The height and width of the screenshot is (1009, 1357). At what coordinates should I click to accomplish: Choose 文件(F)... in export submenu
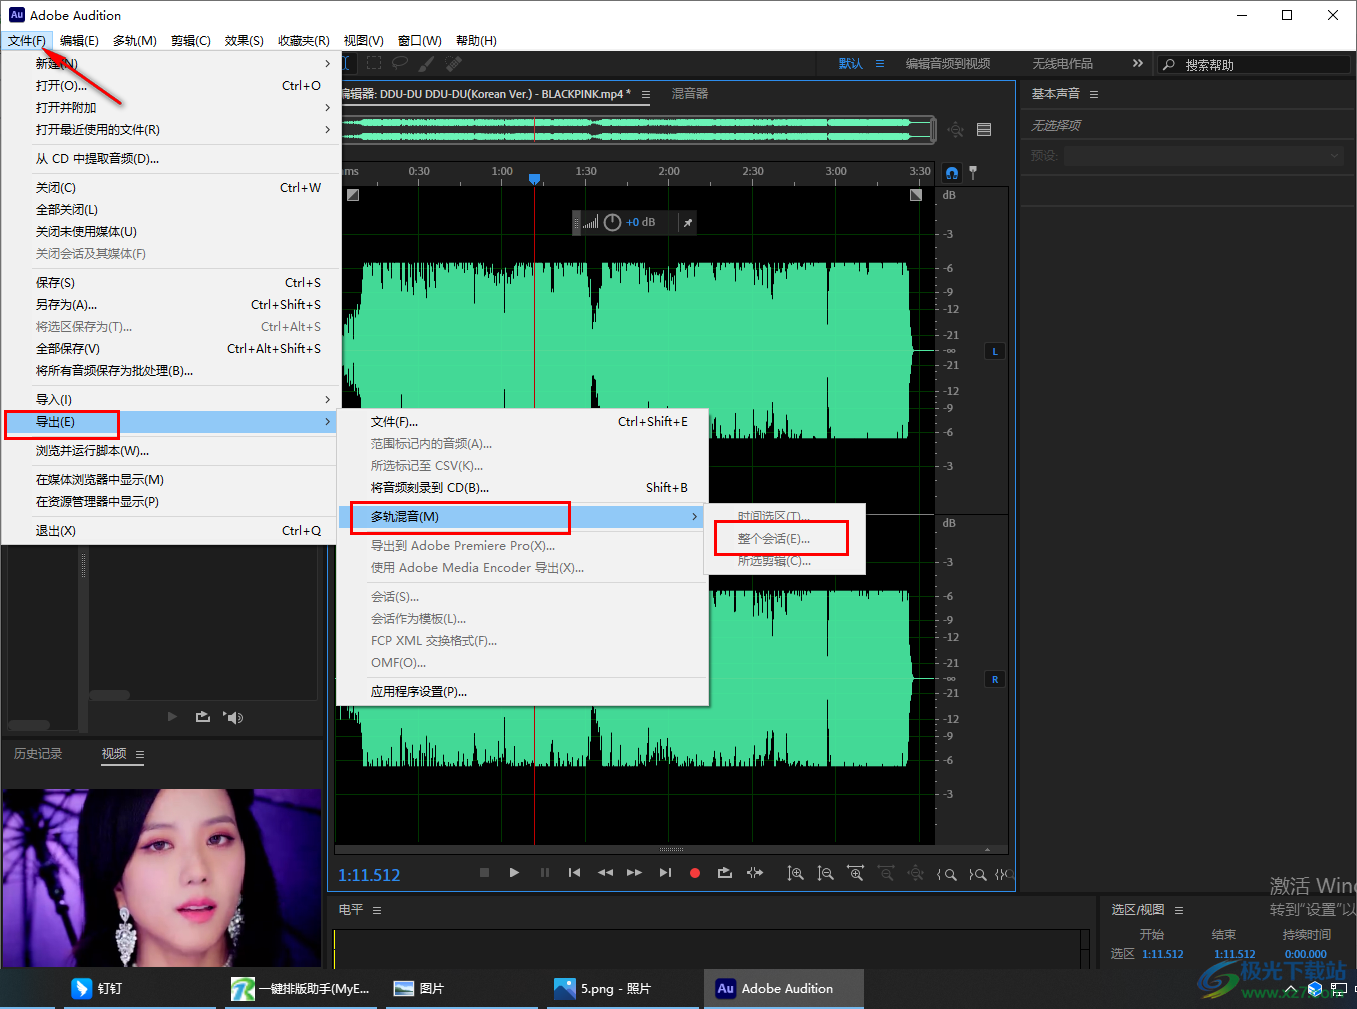pos(523,422)
